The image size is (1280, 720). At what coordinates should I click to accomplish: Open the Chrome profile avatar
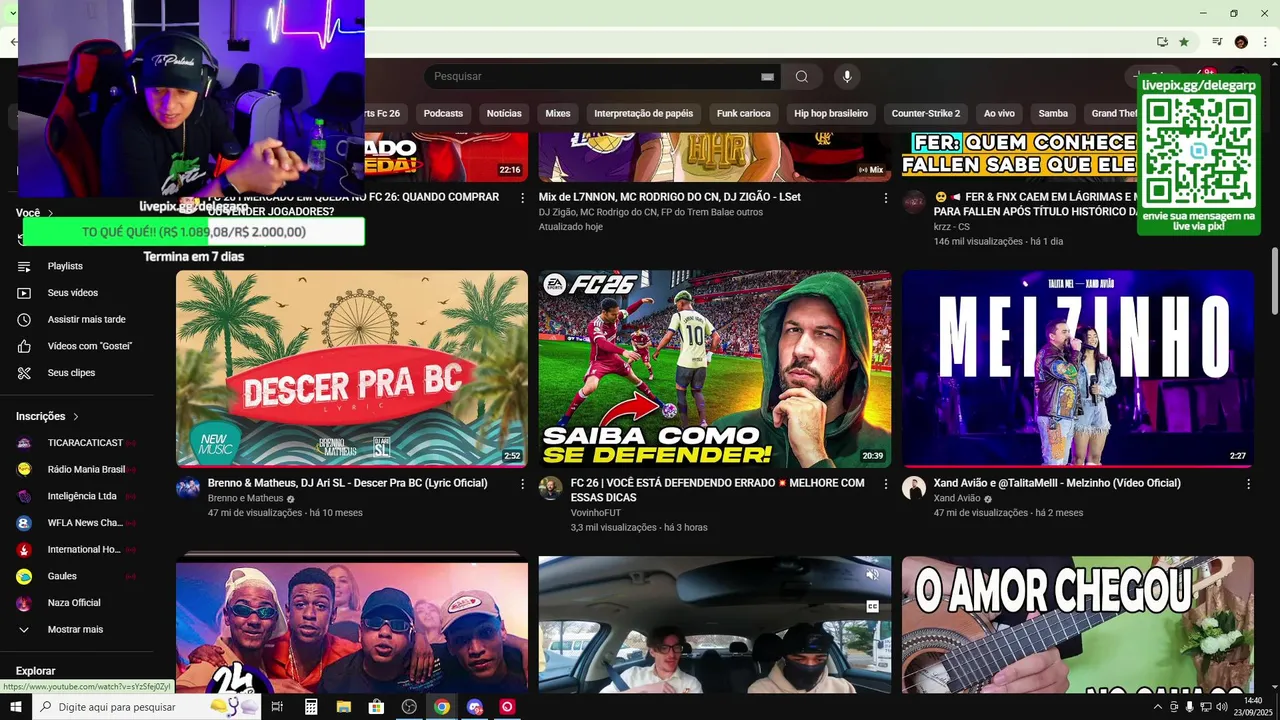click(x=1241, y=42)
